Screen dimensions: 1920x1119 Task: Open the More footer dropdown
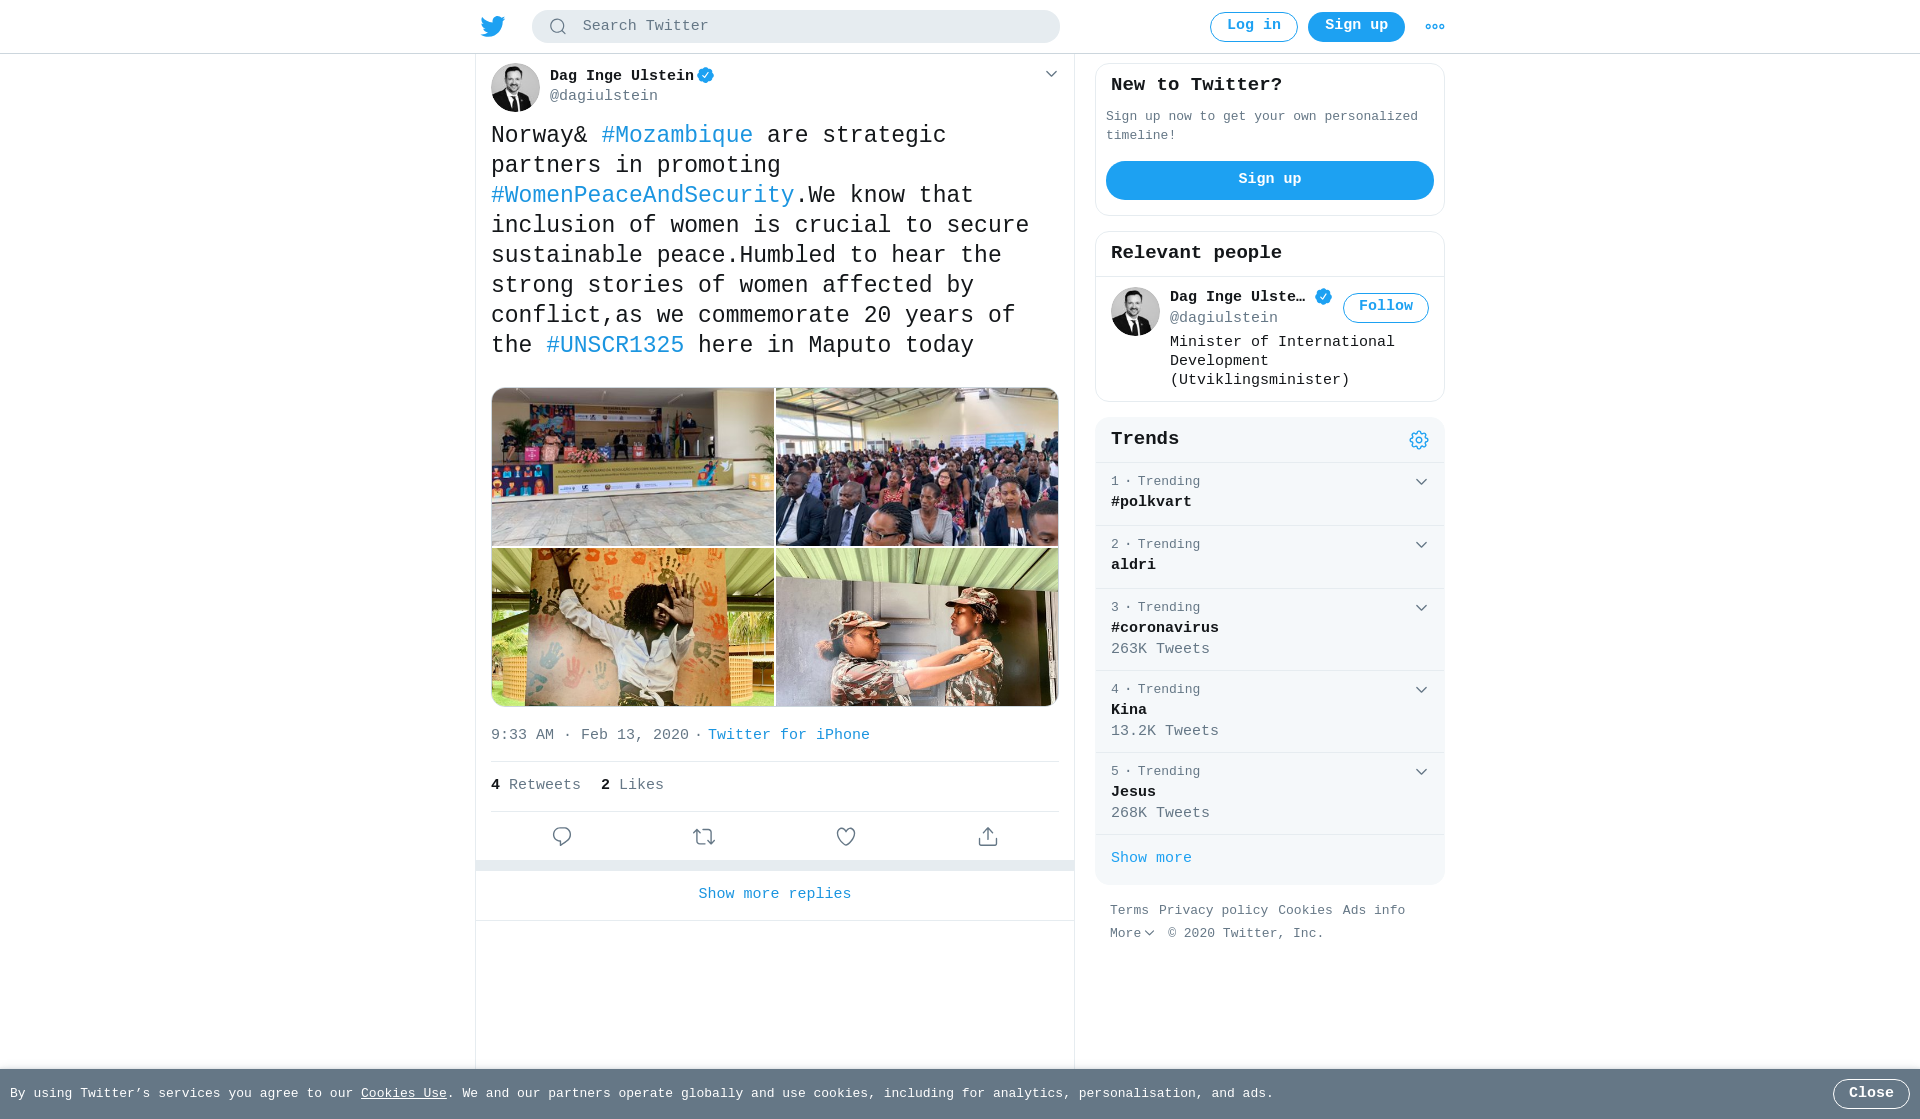pyautogui.click(x=1132, y=933)
